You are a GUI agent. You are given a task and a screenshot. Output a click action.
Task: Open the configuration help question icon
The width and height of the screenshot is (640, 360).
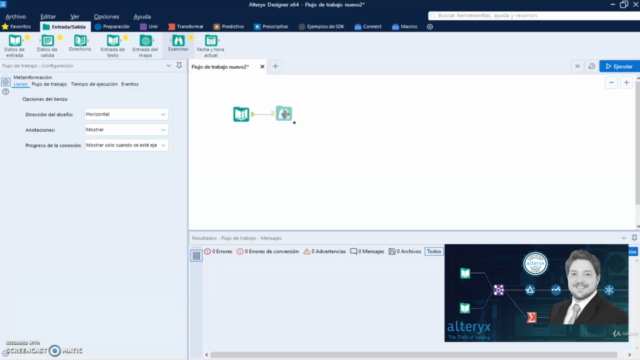coord(6,92)
